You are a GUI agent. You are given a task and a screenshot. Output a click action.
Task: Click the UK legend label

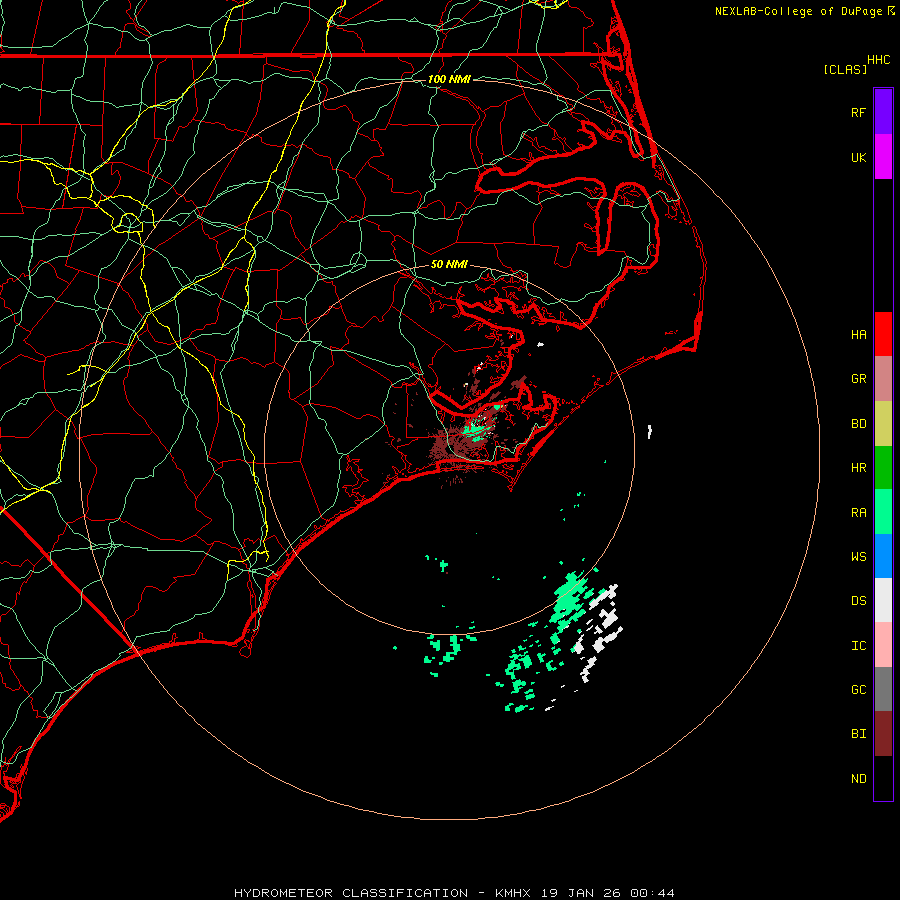click(858, 157)
